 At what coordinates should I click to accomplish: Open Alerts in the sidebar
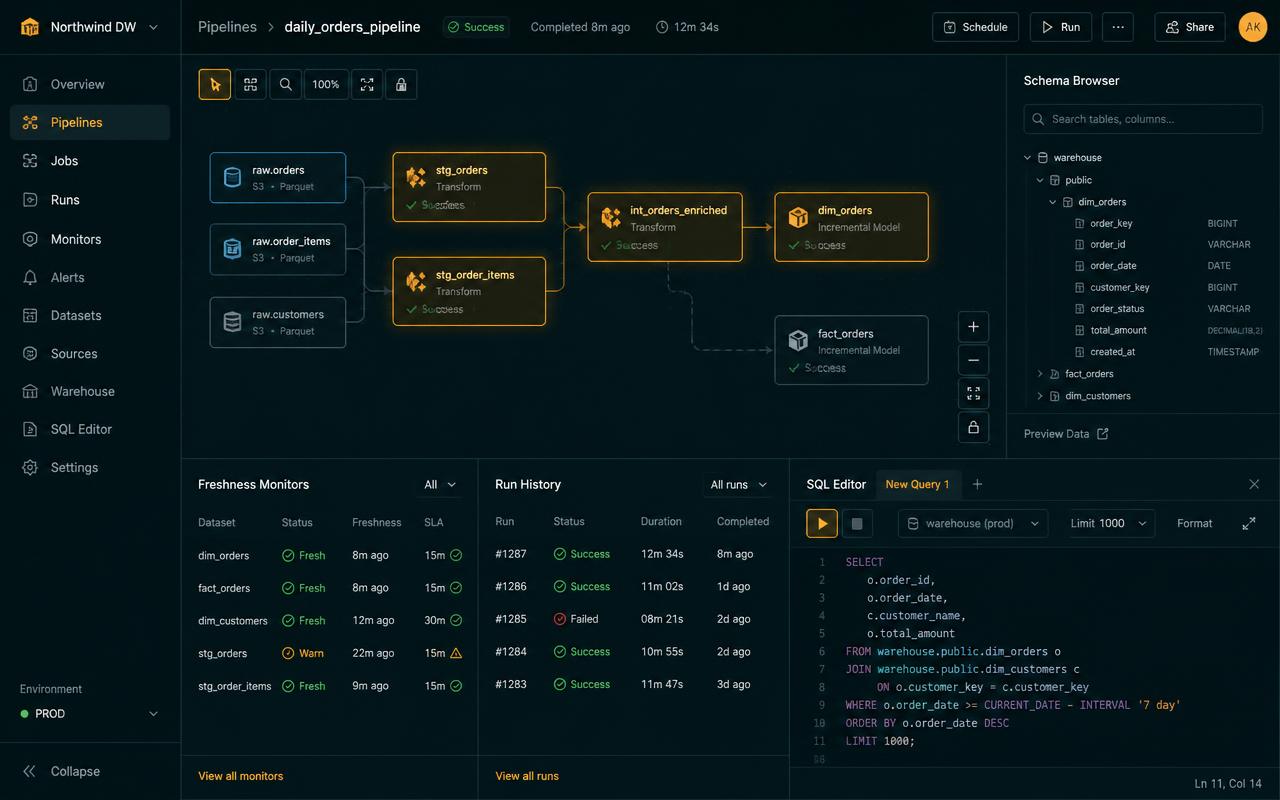pos(90,277)
